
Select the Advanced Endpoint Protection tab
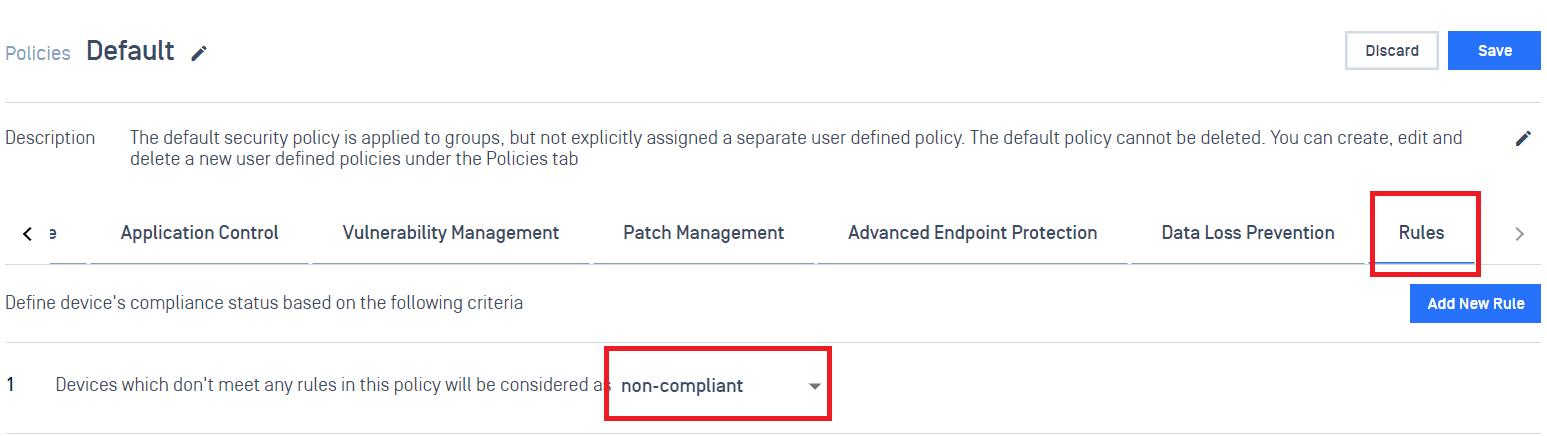(x=972, y=233)
